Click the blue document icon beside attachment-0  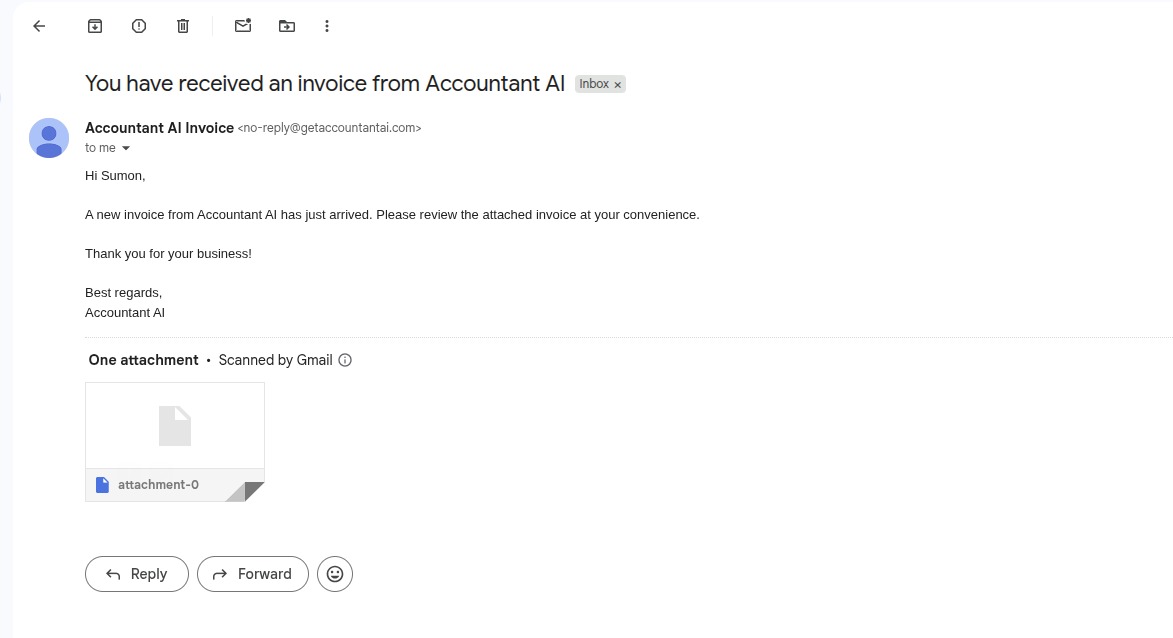(102, 485)
